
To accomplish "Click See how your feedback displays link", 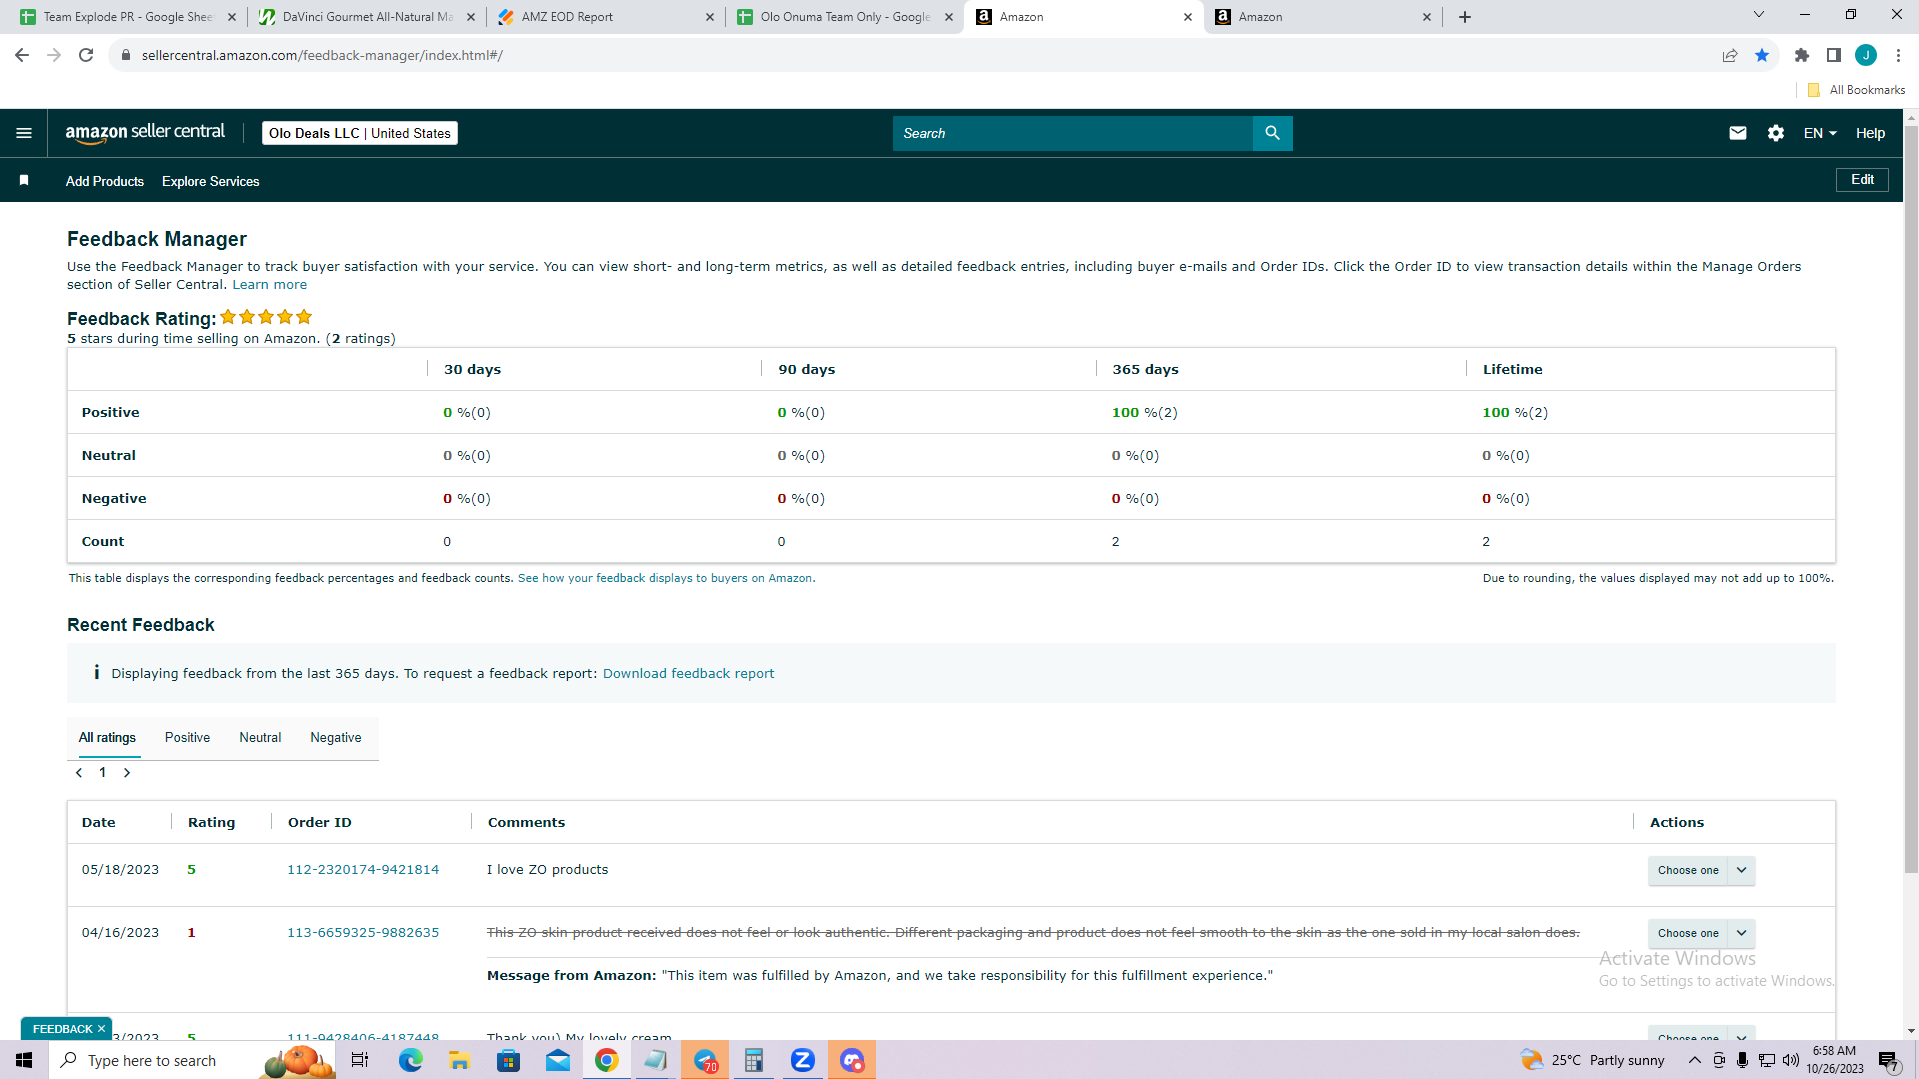I will point(665,579).
